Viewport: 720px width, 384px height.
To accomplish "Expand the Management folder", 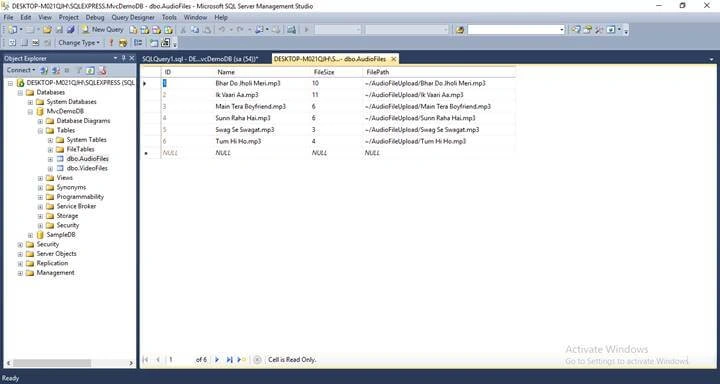I will coord(20,273).
